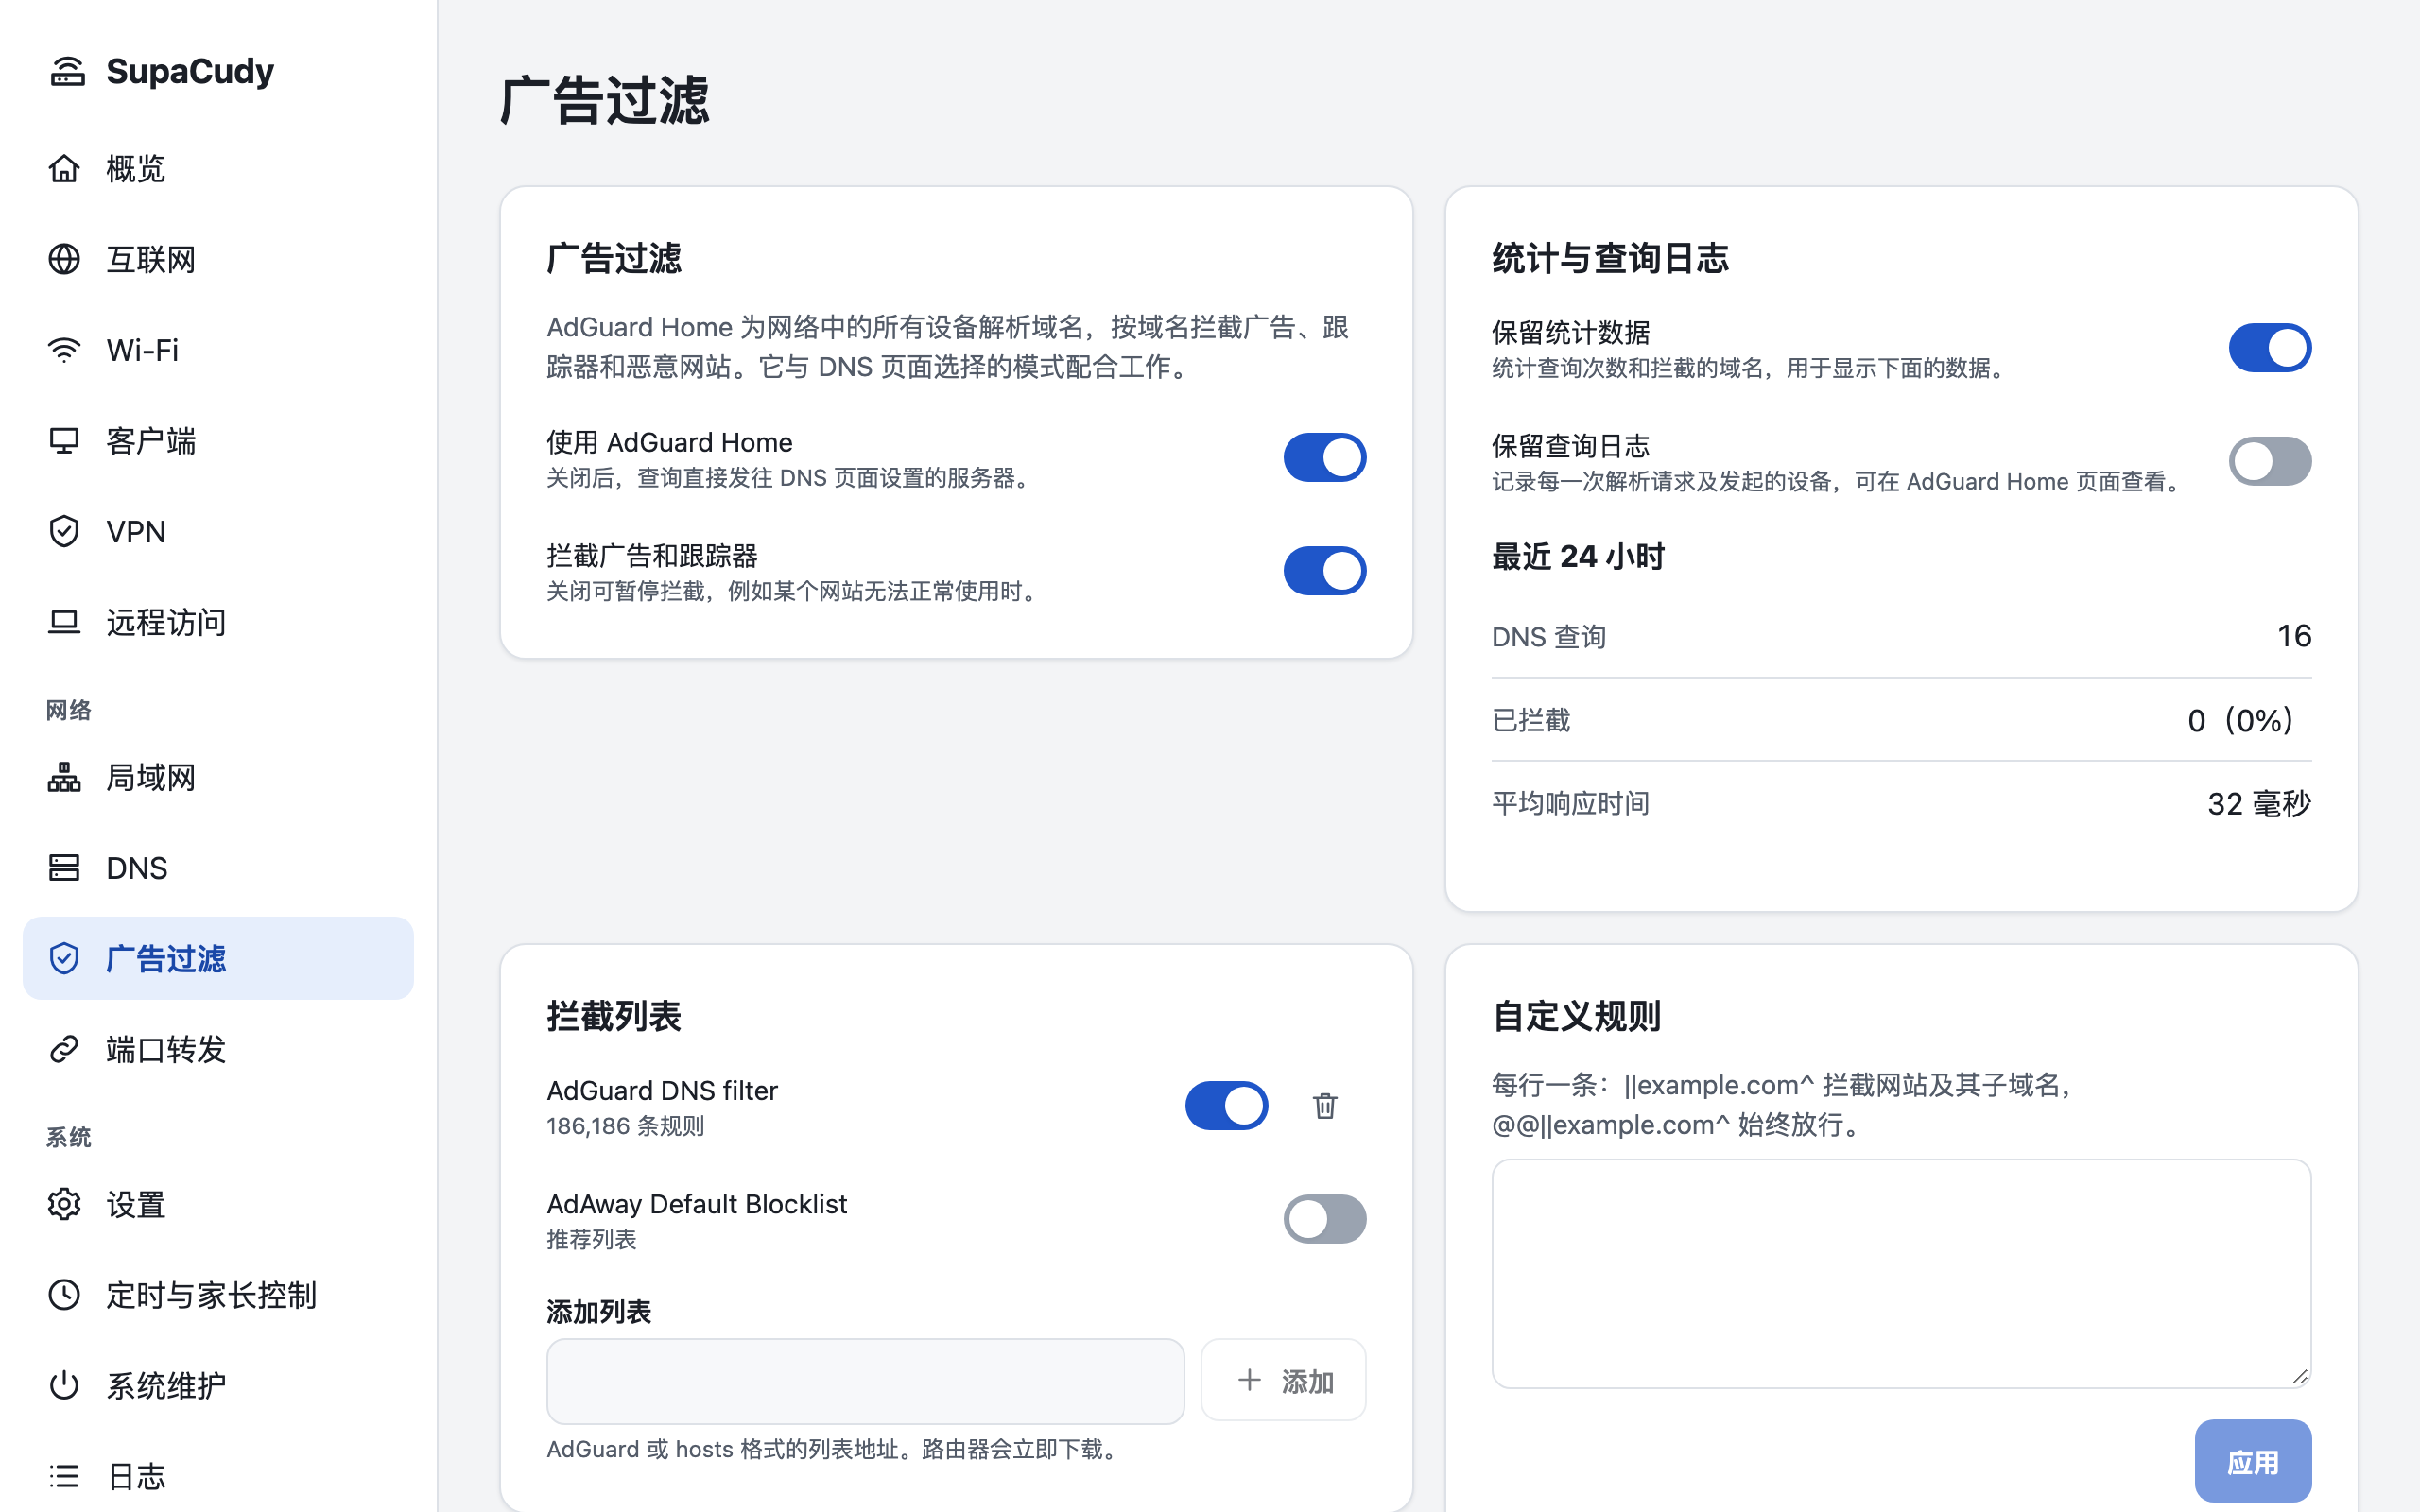Click the shield icon beside VPN

pos(64,531)
